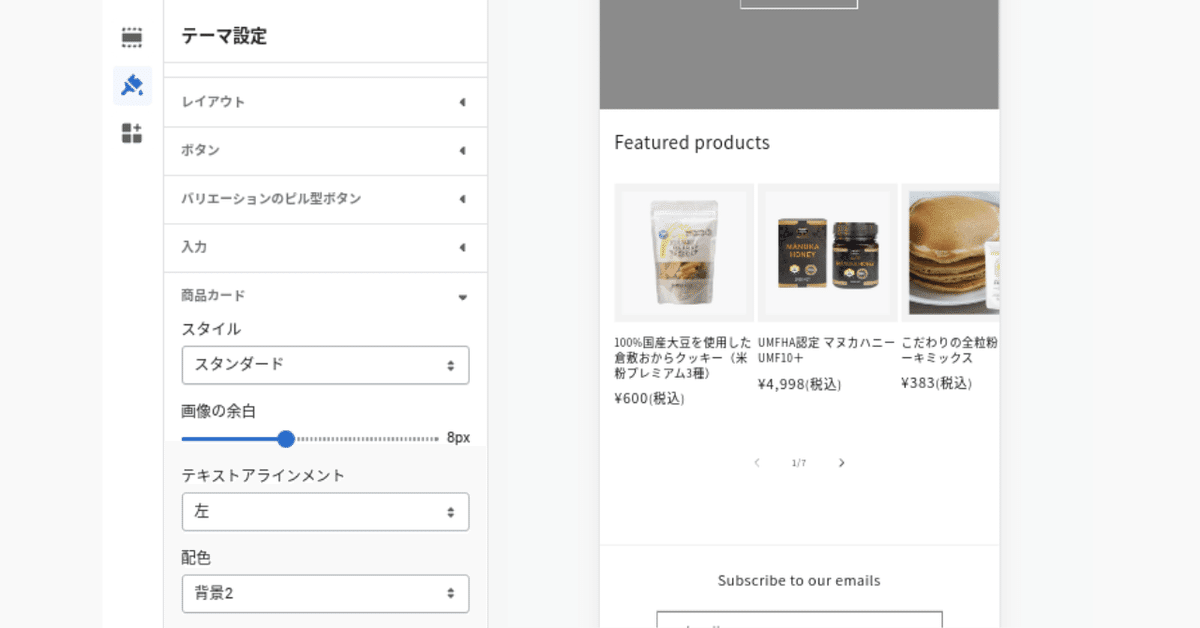The image size is (1200, 628).
Task: Click the previous slide arrow in preview
Action: coord(757,463)
